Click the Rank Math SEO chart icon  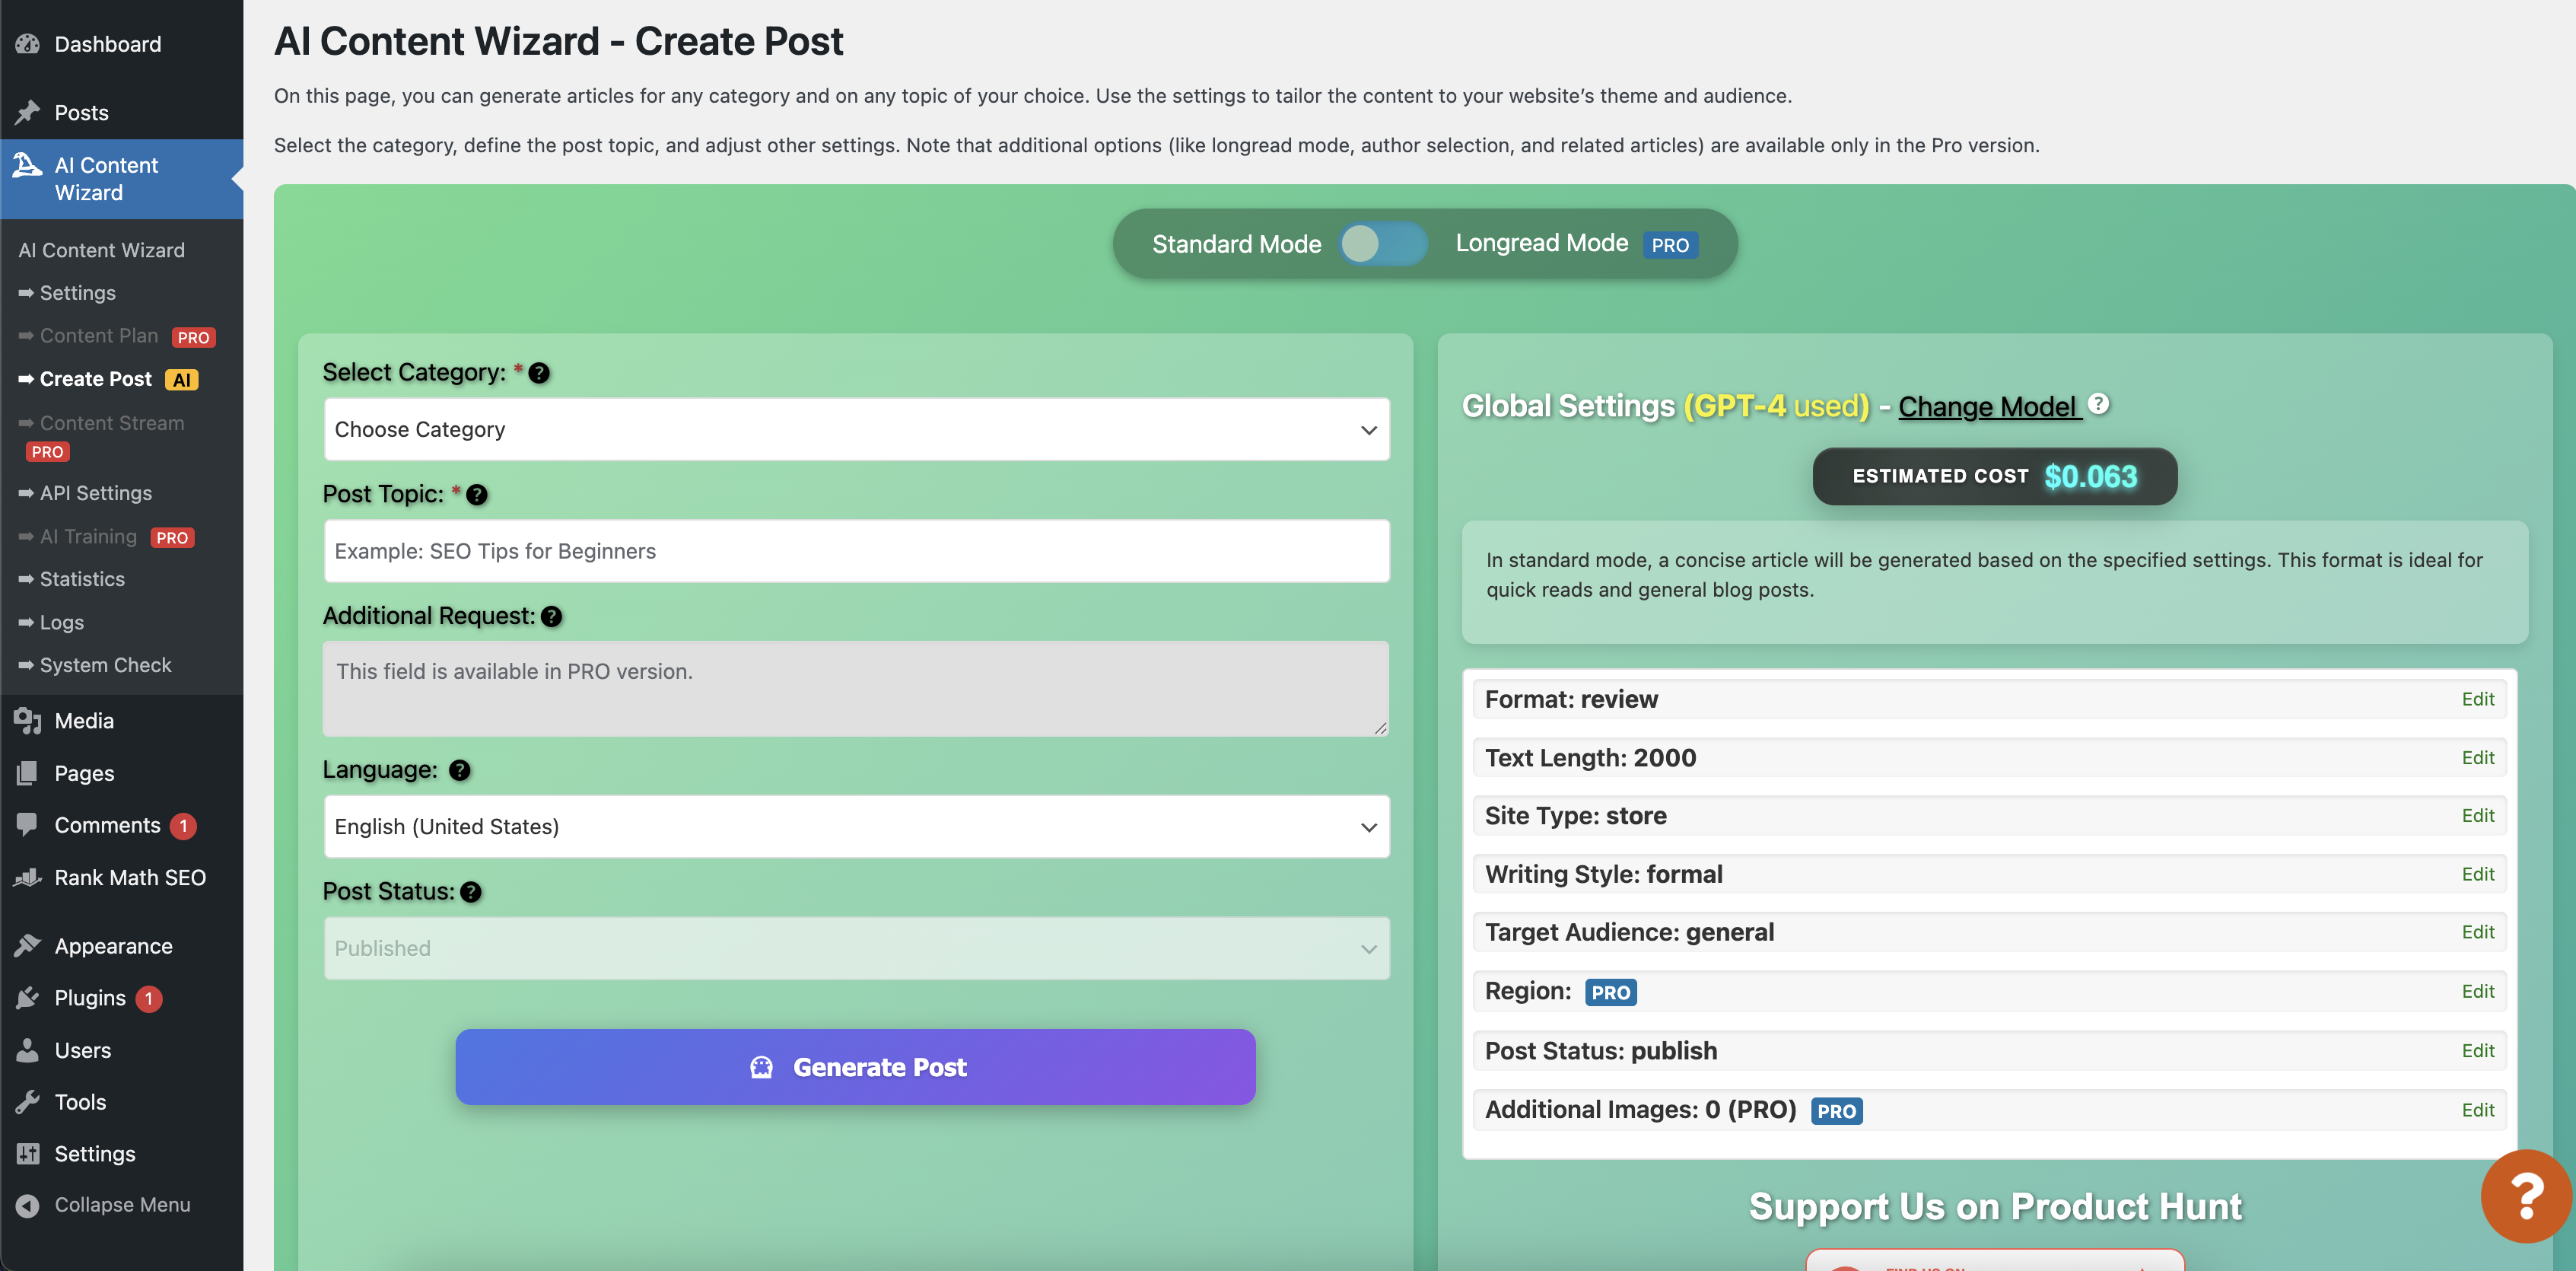pos(27,877)
